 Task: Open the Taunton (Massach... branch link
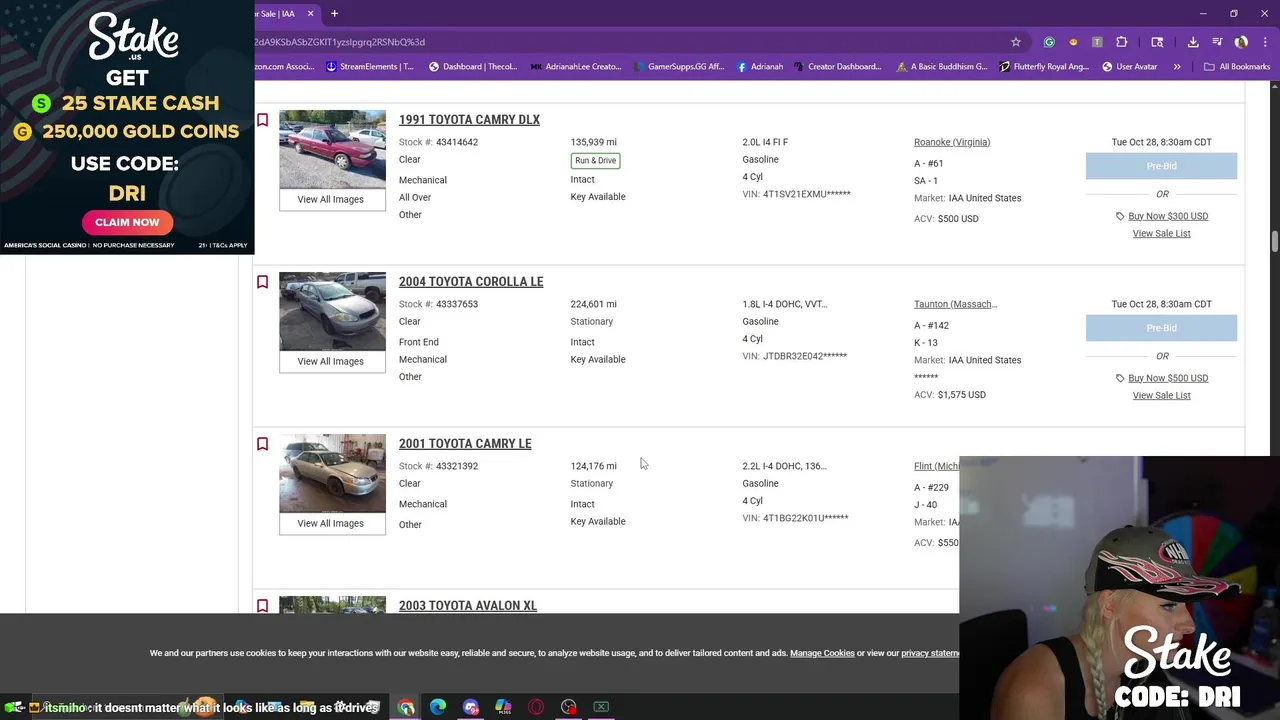tap(956, 304)
